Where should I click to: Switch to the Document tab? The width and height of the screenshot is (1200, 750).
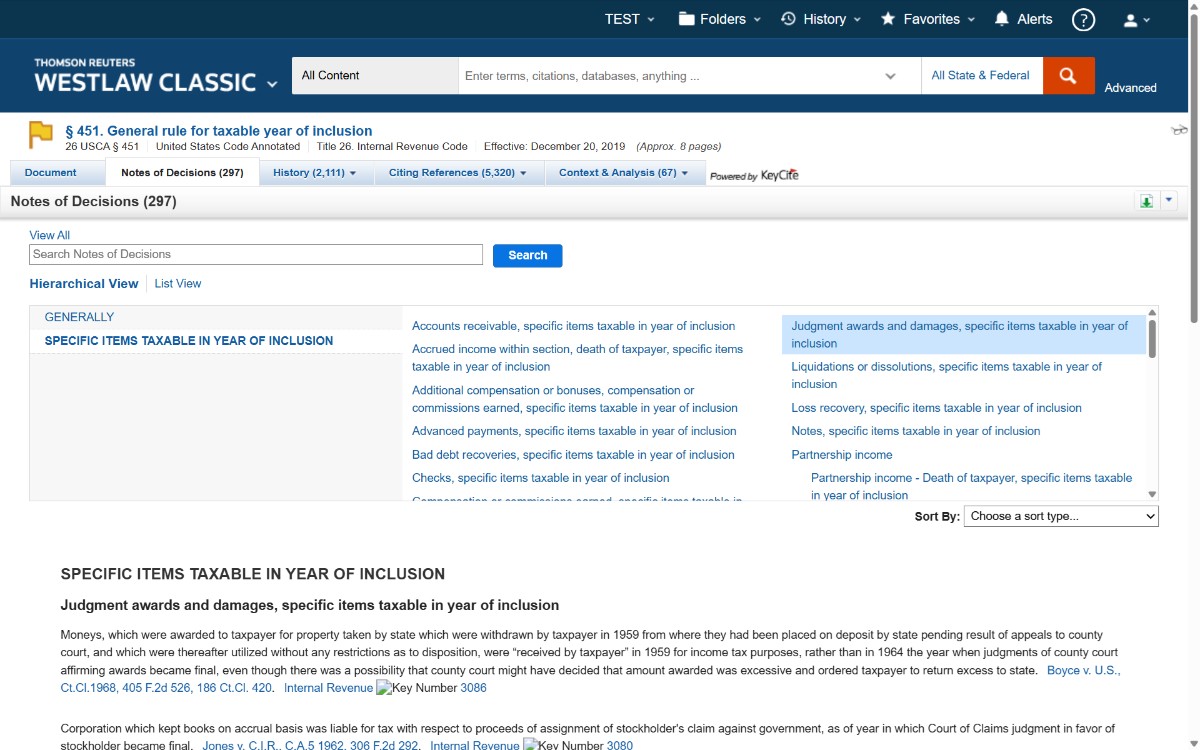[x=51, y=173]
